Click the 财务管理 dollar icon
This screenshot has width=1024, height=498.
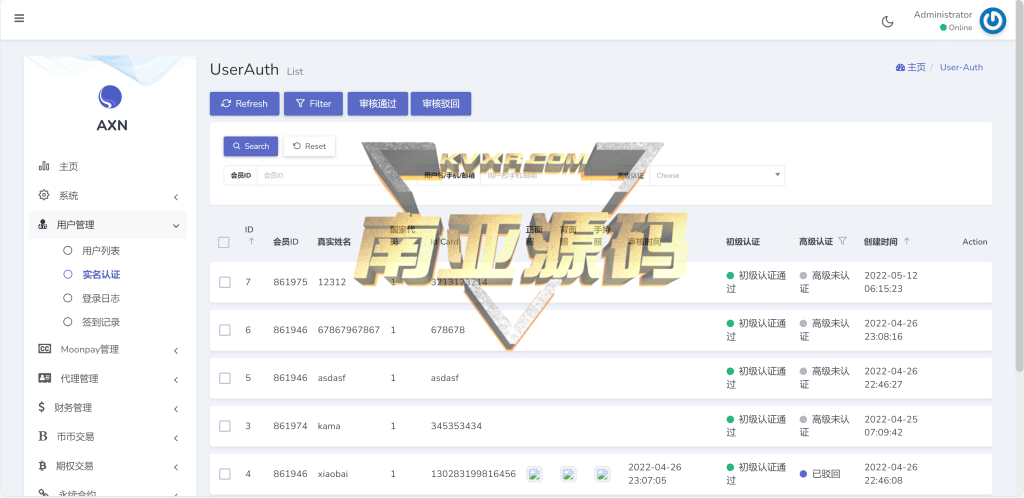pos(42,407)
